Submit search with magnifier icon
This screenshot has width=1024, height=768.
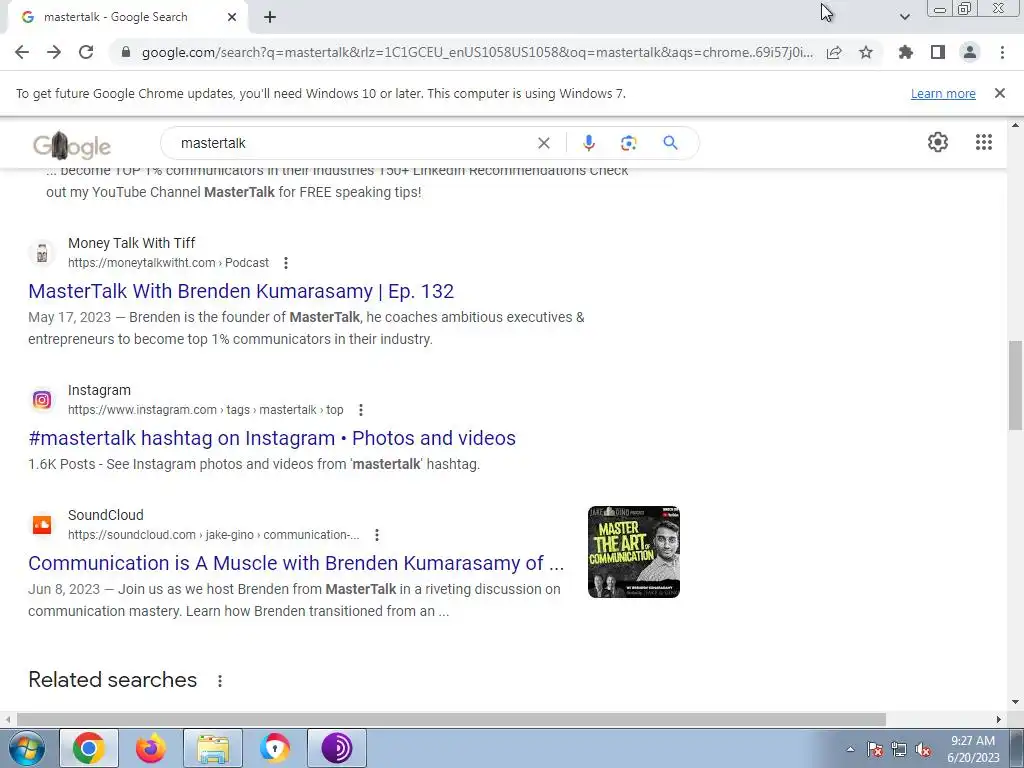[x=670, y=143]
